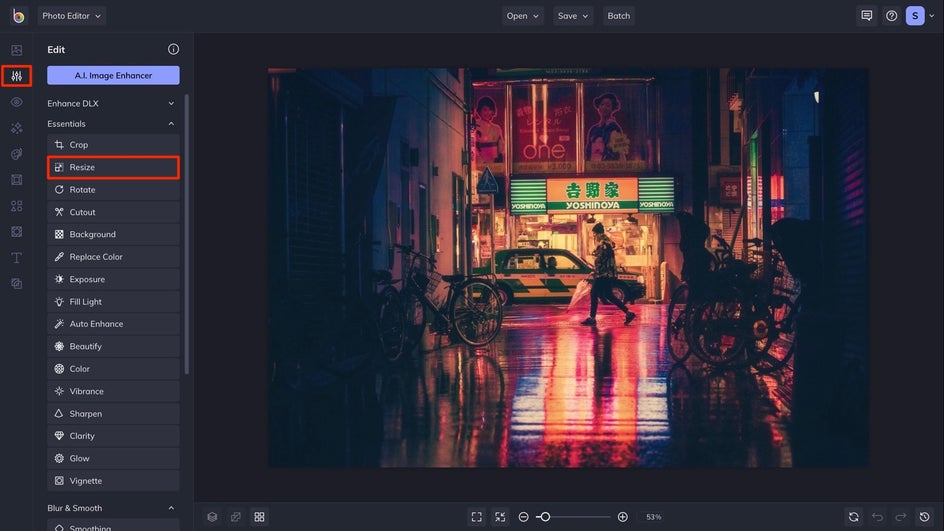Open the Glow tool
This screenshot has width=944, height=531.
(x=113, y=458)
